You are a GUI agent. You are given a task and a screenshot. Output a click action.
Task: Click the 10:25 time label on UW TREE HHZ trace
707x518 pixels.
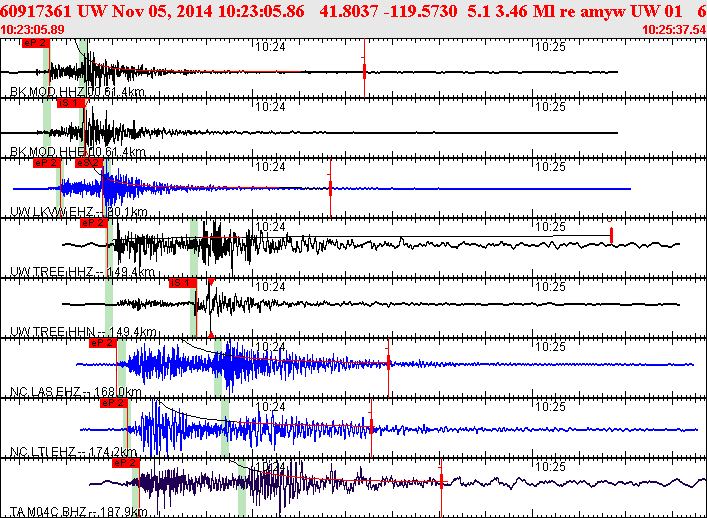click(551, 227)
